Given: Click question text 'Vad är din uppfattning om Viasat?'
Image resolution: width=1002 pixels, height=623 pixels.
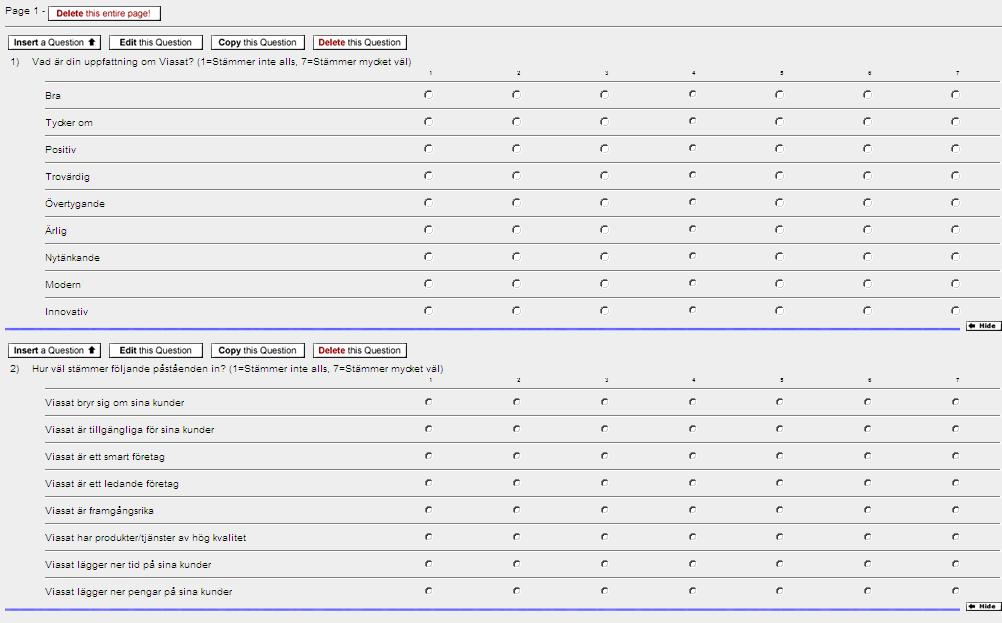Looking at the screenshot, I should [x=113, y=62].
